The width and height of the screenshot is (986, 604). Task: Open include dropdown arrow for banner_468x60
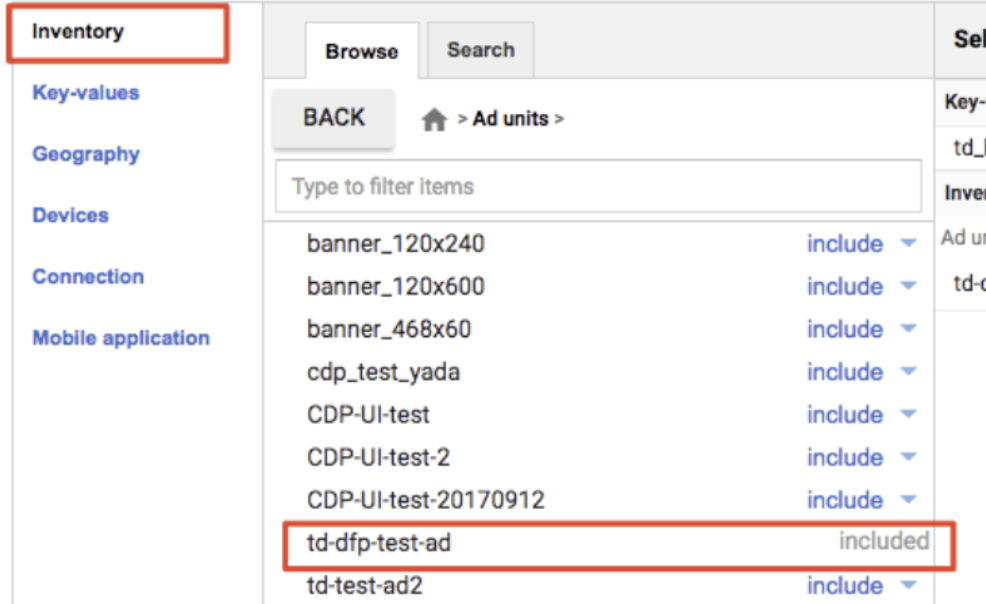tap(908, 329)
